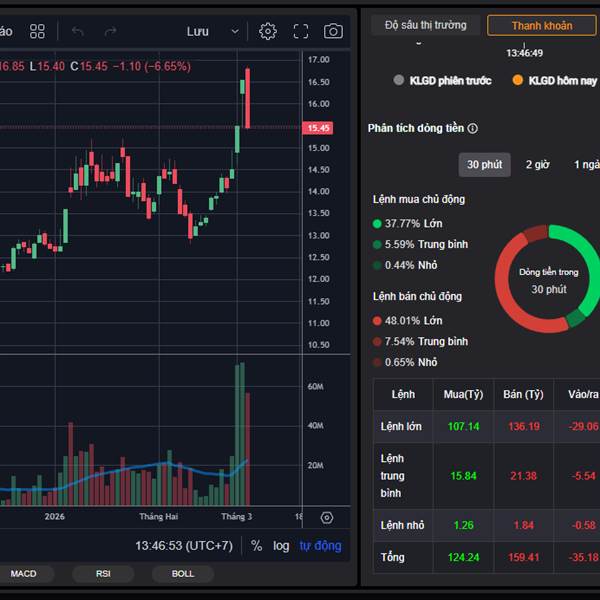Screen dimensions: 600x600
Task: Click the 13:46:49 volume chart timestamp
Action: coord(524,53)
